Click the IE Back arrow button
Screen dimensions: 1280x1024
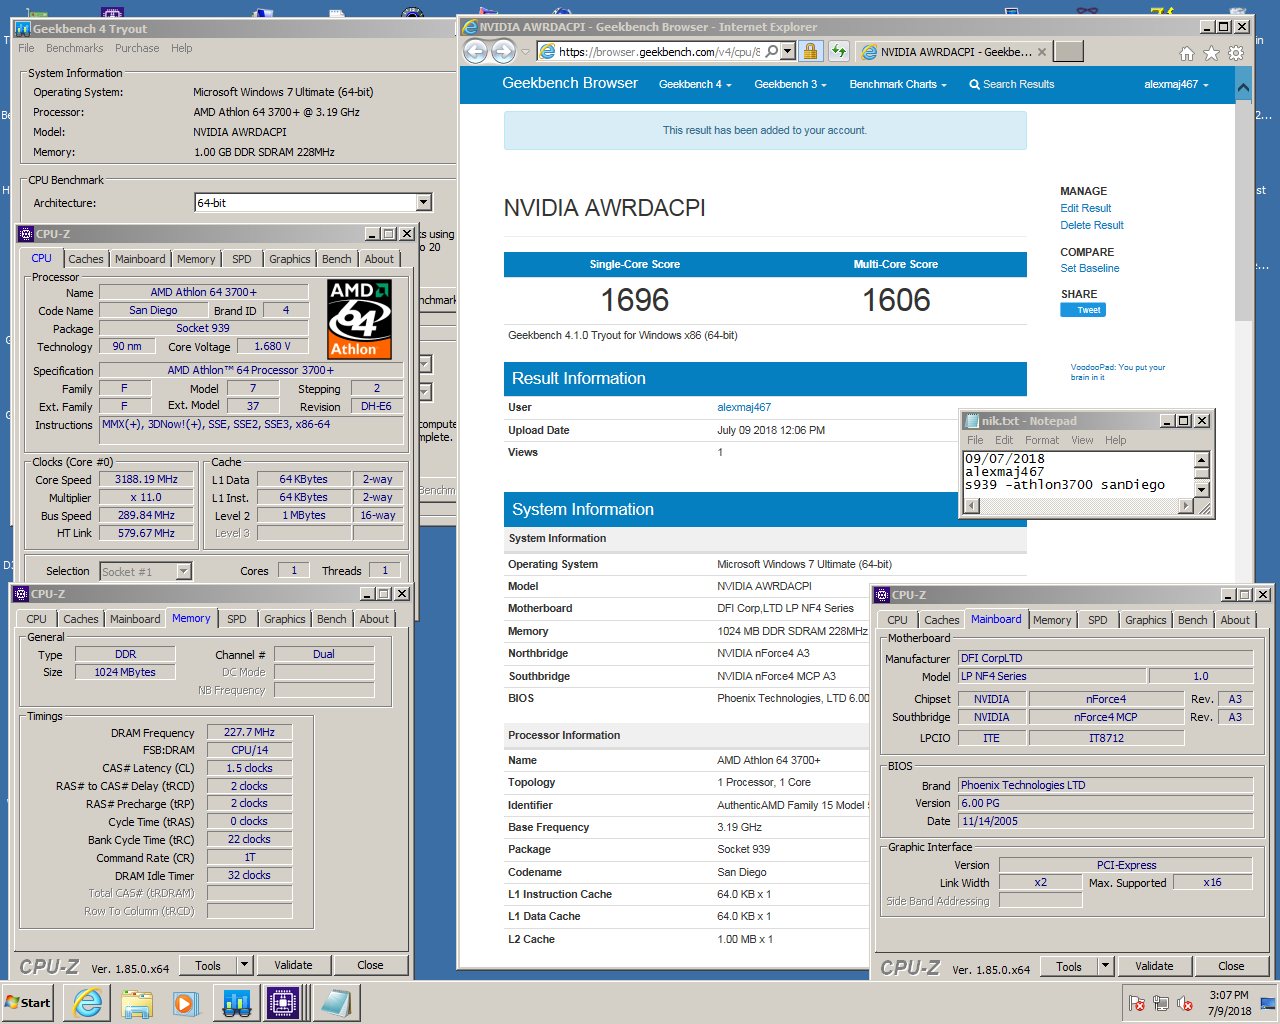[476, 51]
